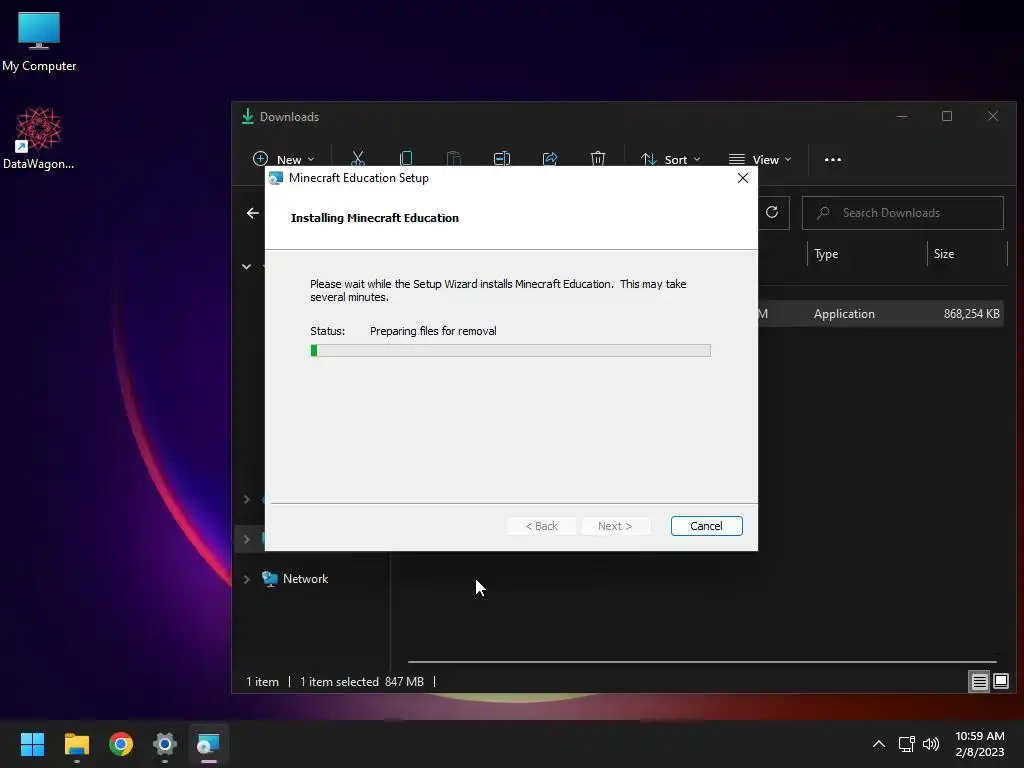Click the Share icon in toolbar
The image size is (1024, 768).
pyautogui.click(x=549, y=159)
